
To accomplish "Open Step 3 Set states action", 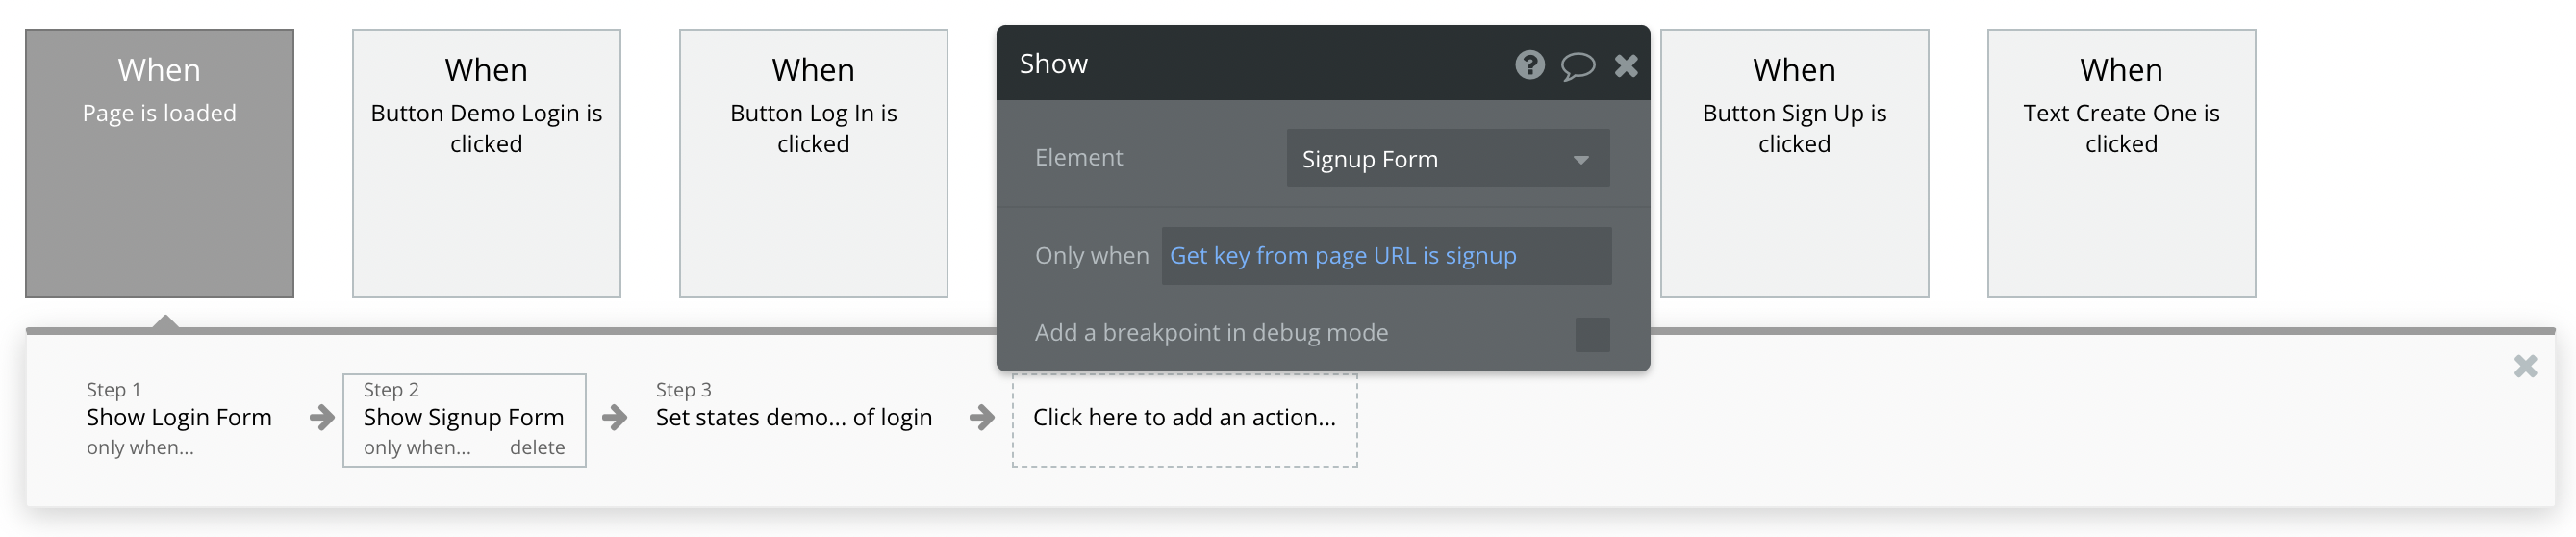I will (x=793, y=417).
